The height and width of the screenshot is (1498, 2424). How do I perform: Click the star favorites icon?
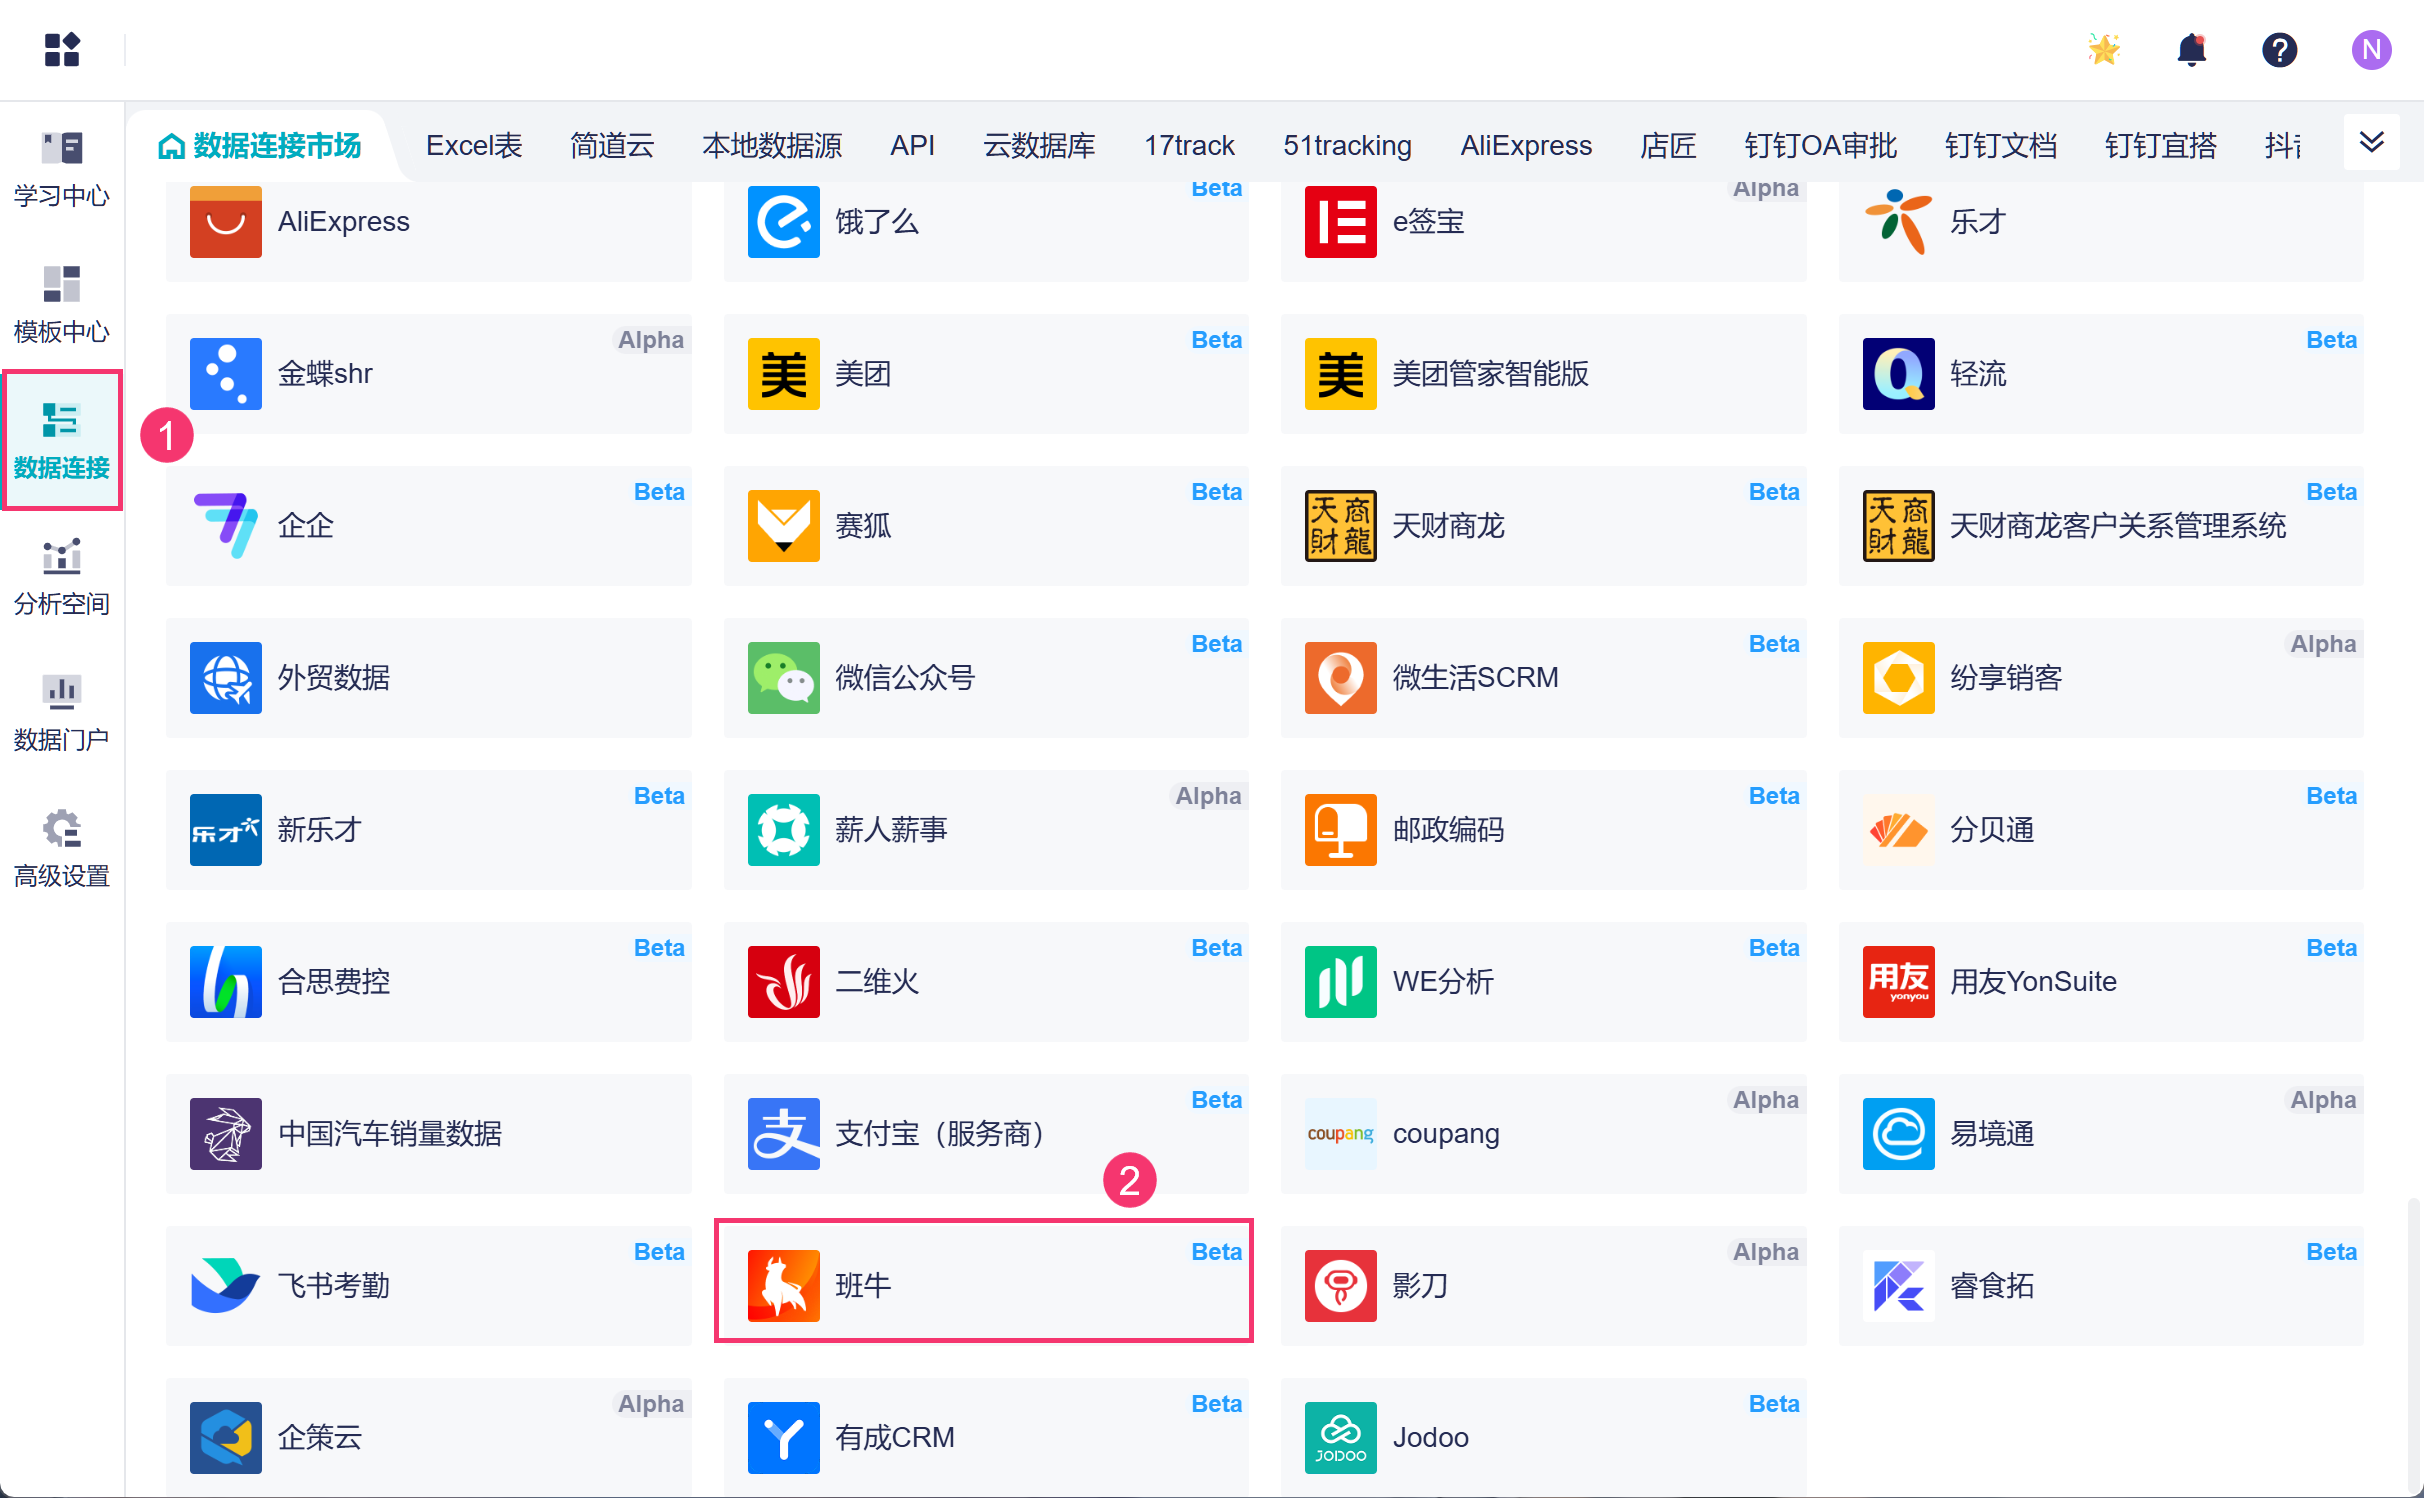(2104, 49)
